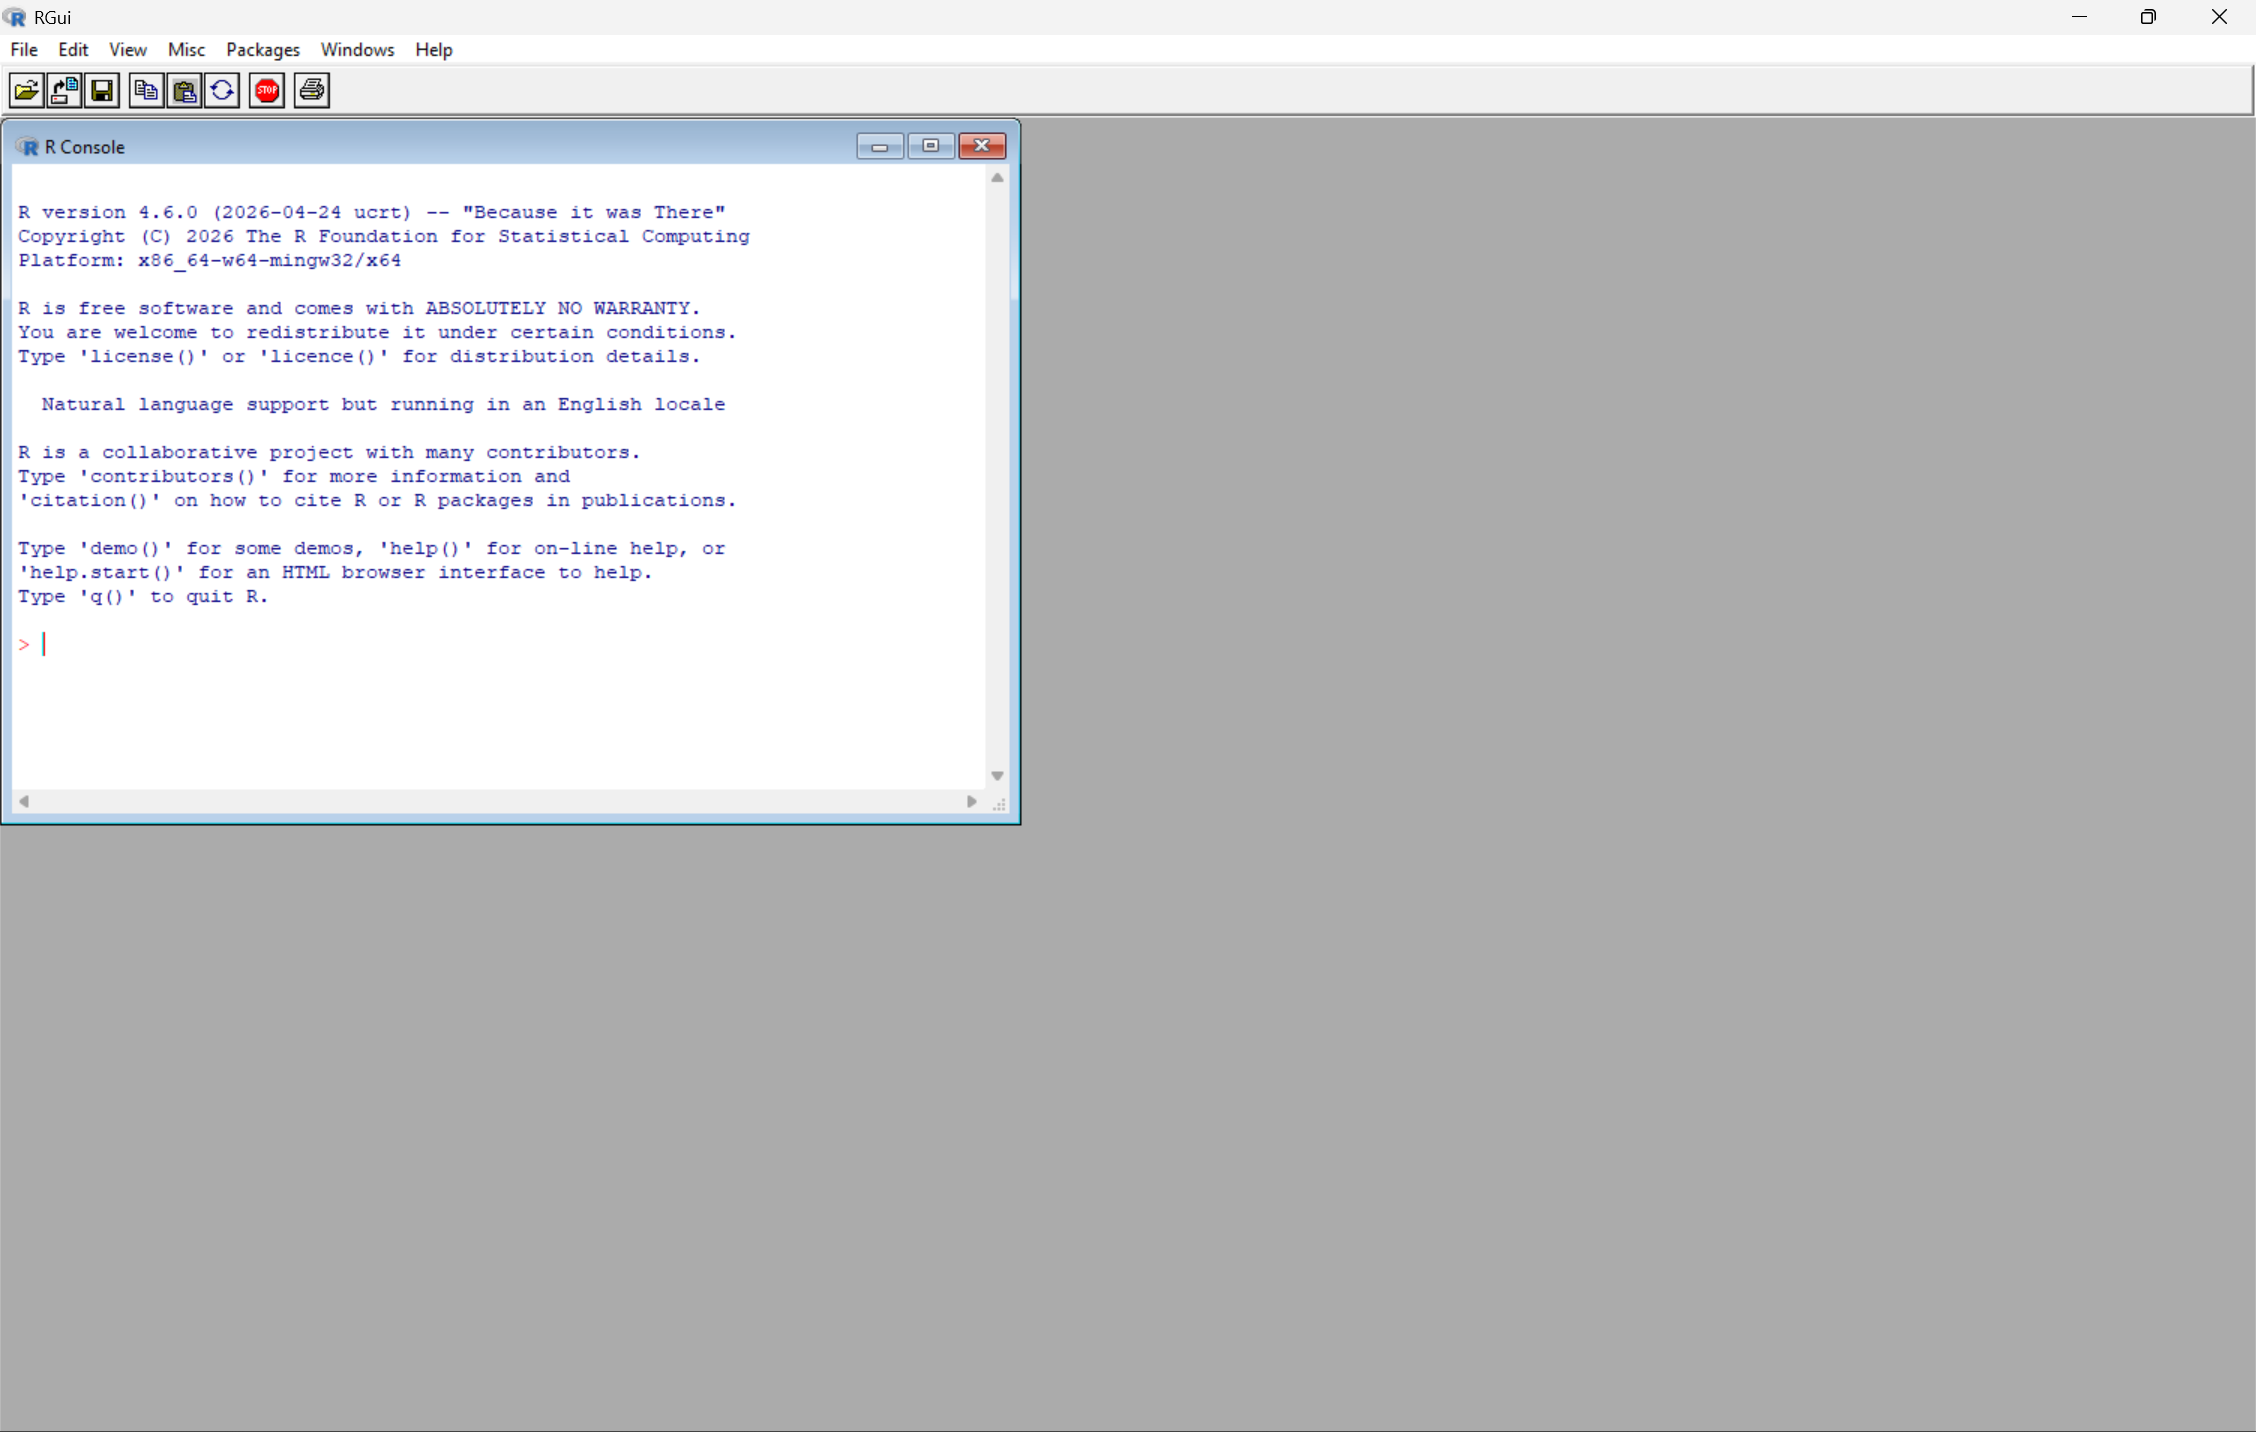
Task: Open the Packages menu
Action: (x=263, y=50)
